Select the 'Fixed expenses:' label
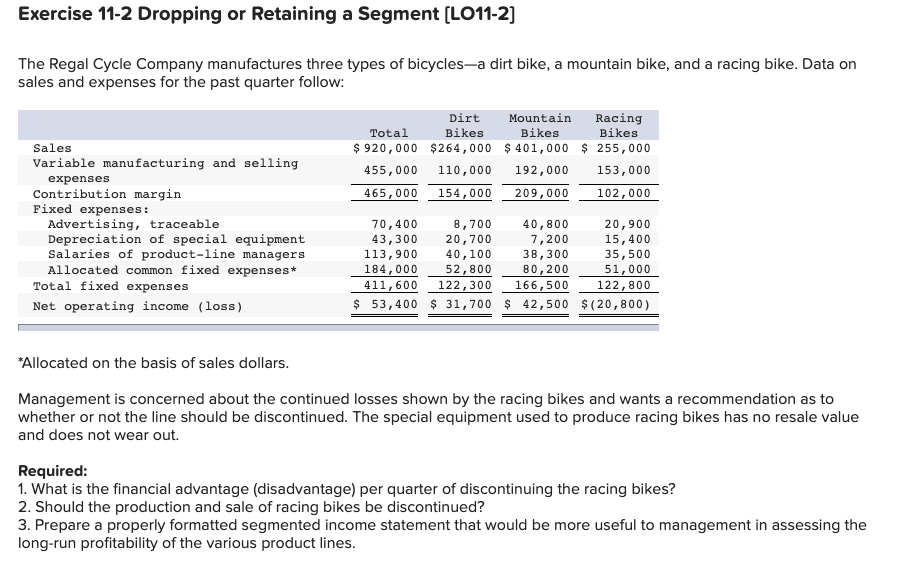 pyautogui.click(x=91, y=209)
